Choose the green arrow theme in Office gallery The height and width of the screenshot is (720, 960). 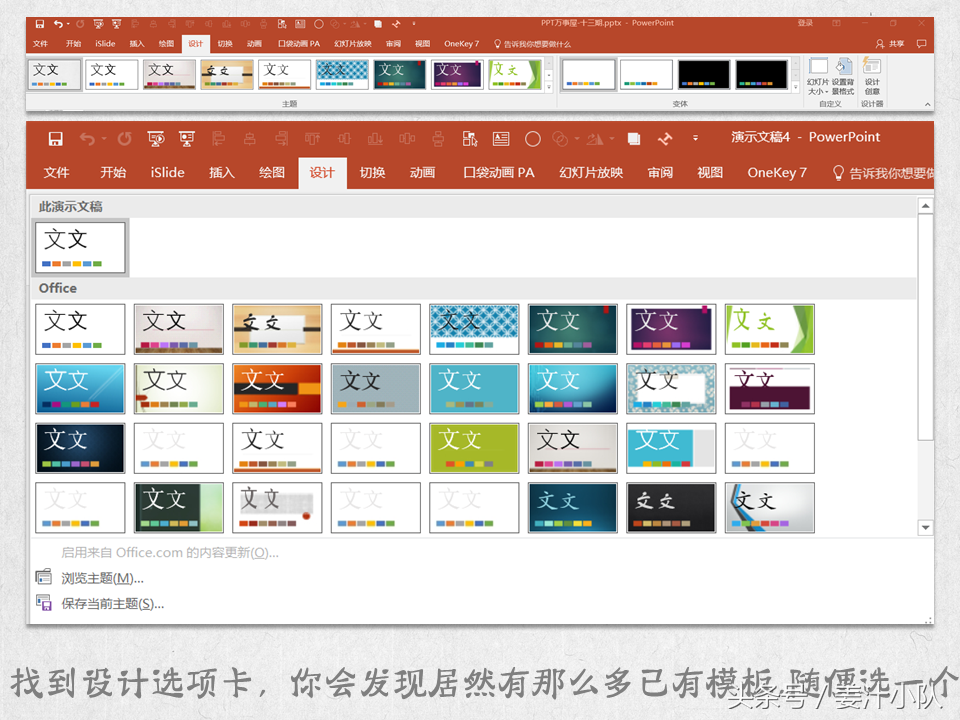[770, 329]
